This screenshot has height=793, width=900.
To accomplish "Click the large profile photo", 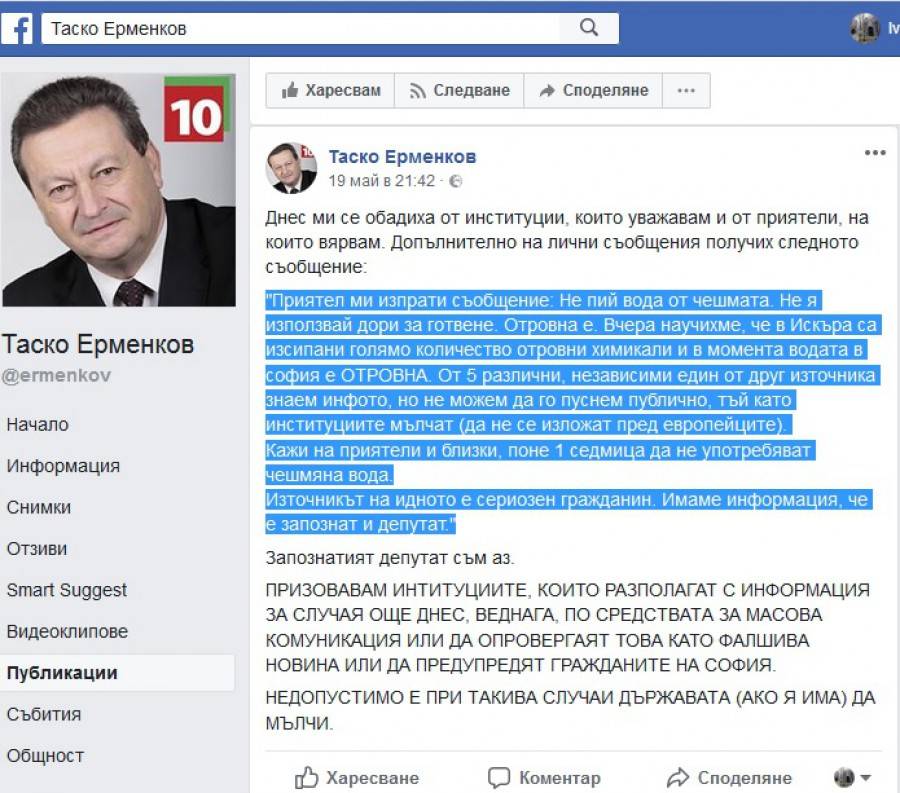I will (119, 190).
